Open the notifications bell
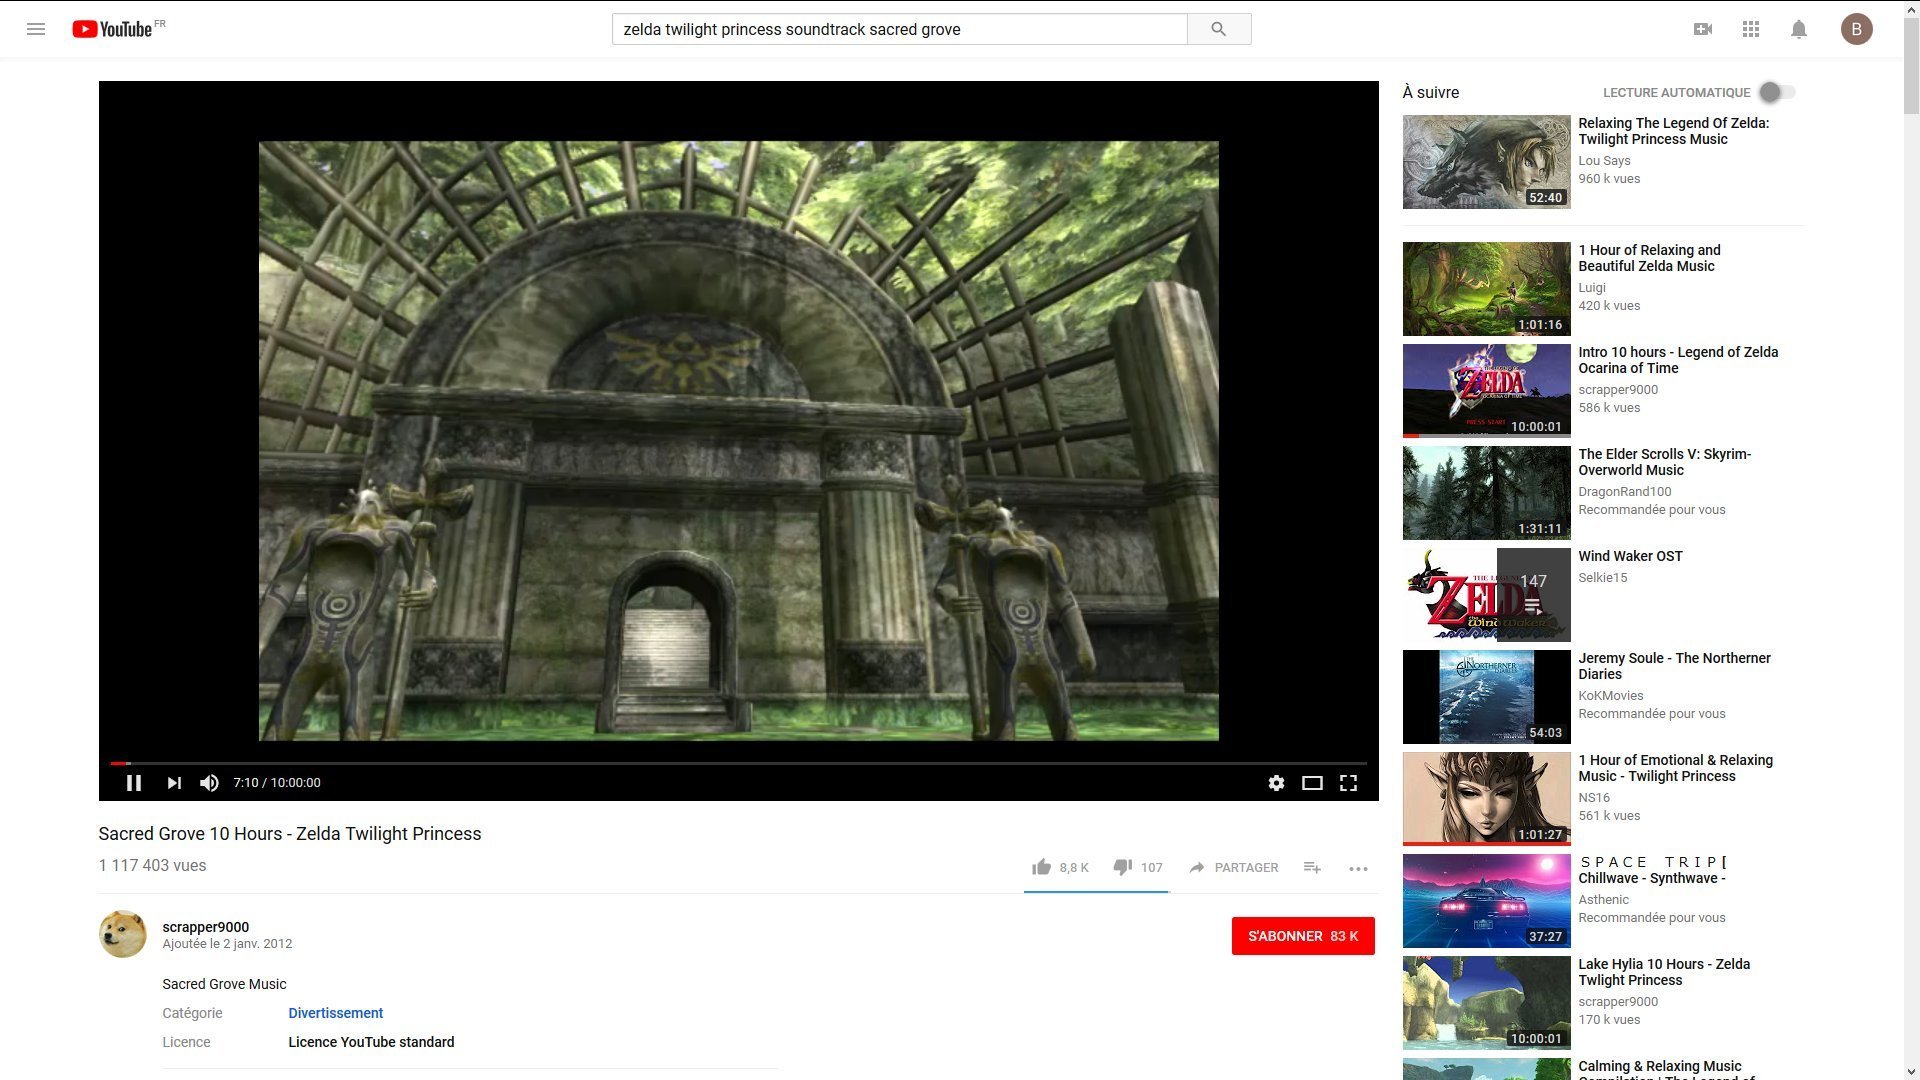 tap(1798, 29)
